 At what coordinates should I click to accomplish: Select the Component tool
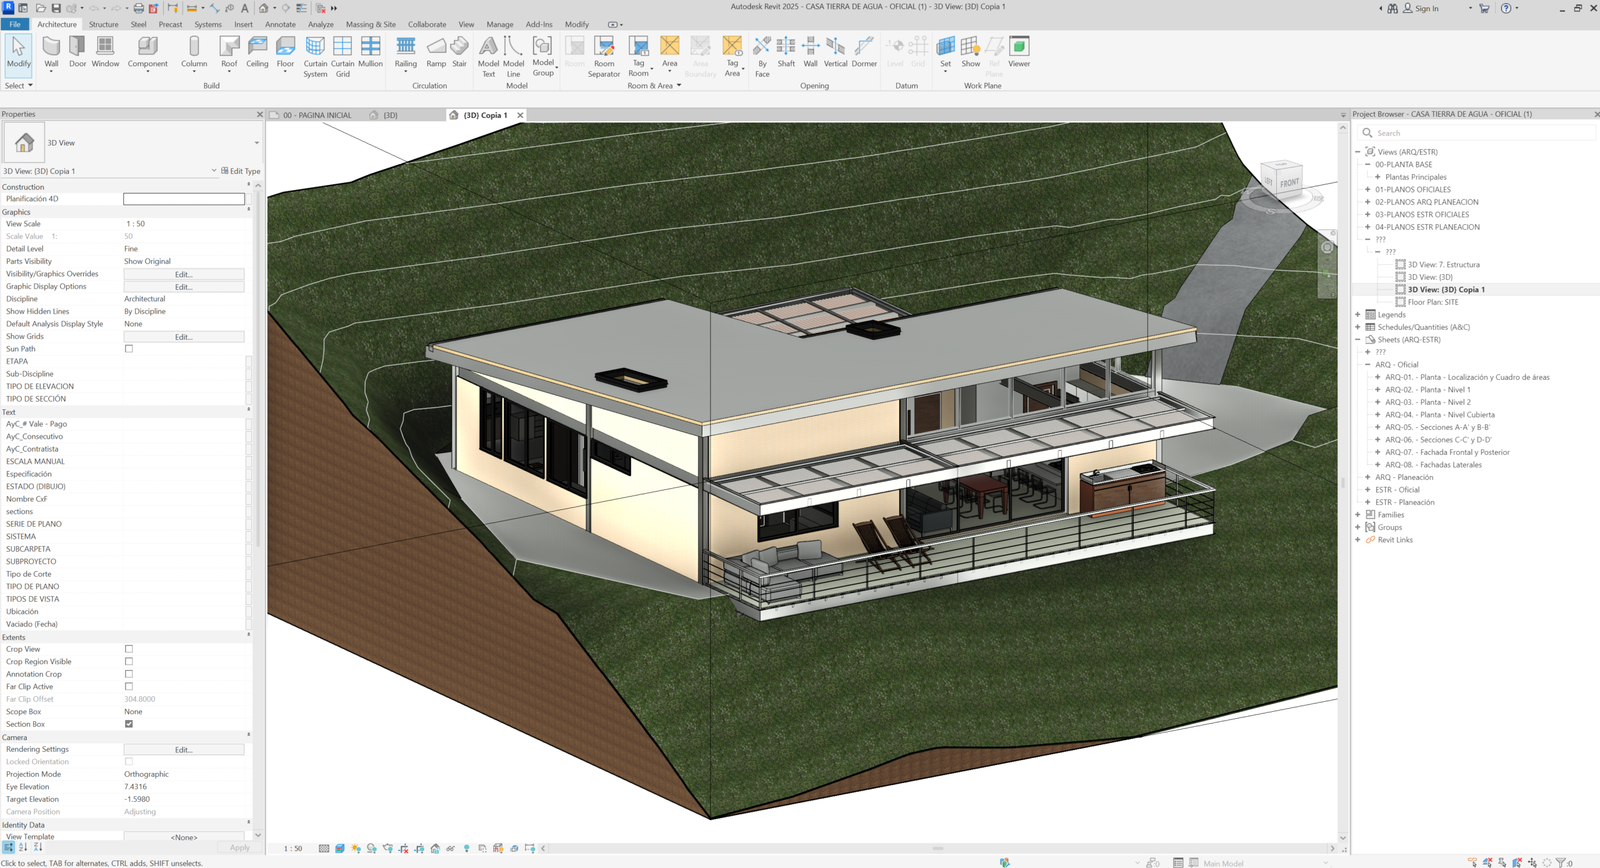147,53
